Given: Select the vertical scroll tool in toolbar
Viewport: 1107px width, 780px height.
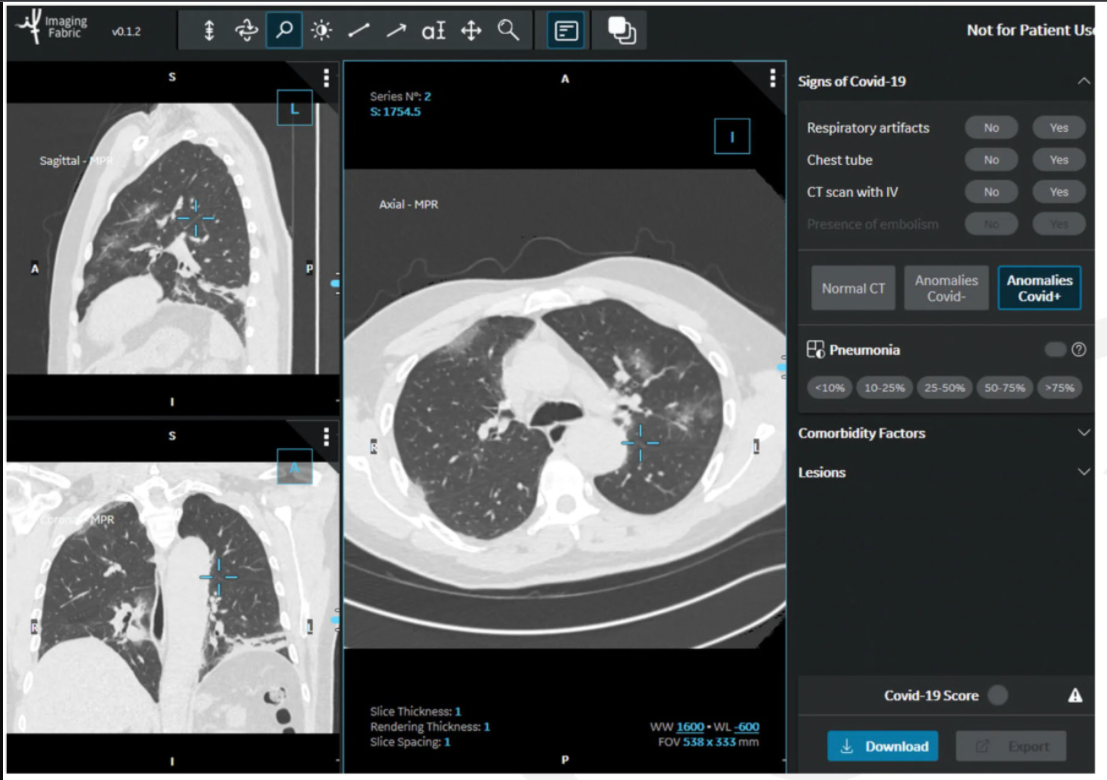Looking at the screenshot, I should pyautogui.click(x=209, y=31).
